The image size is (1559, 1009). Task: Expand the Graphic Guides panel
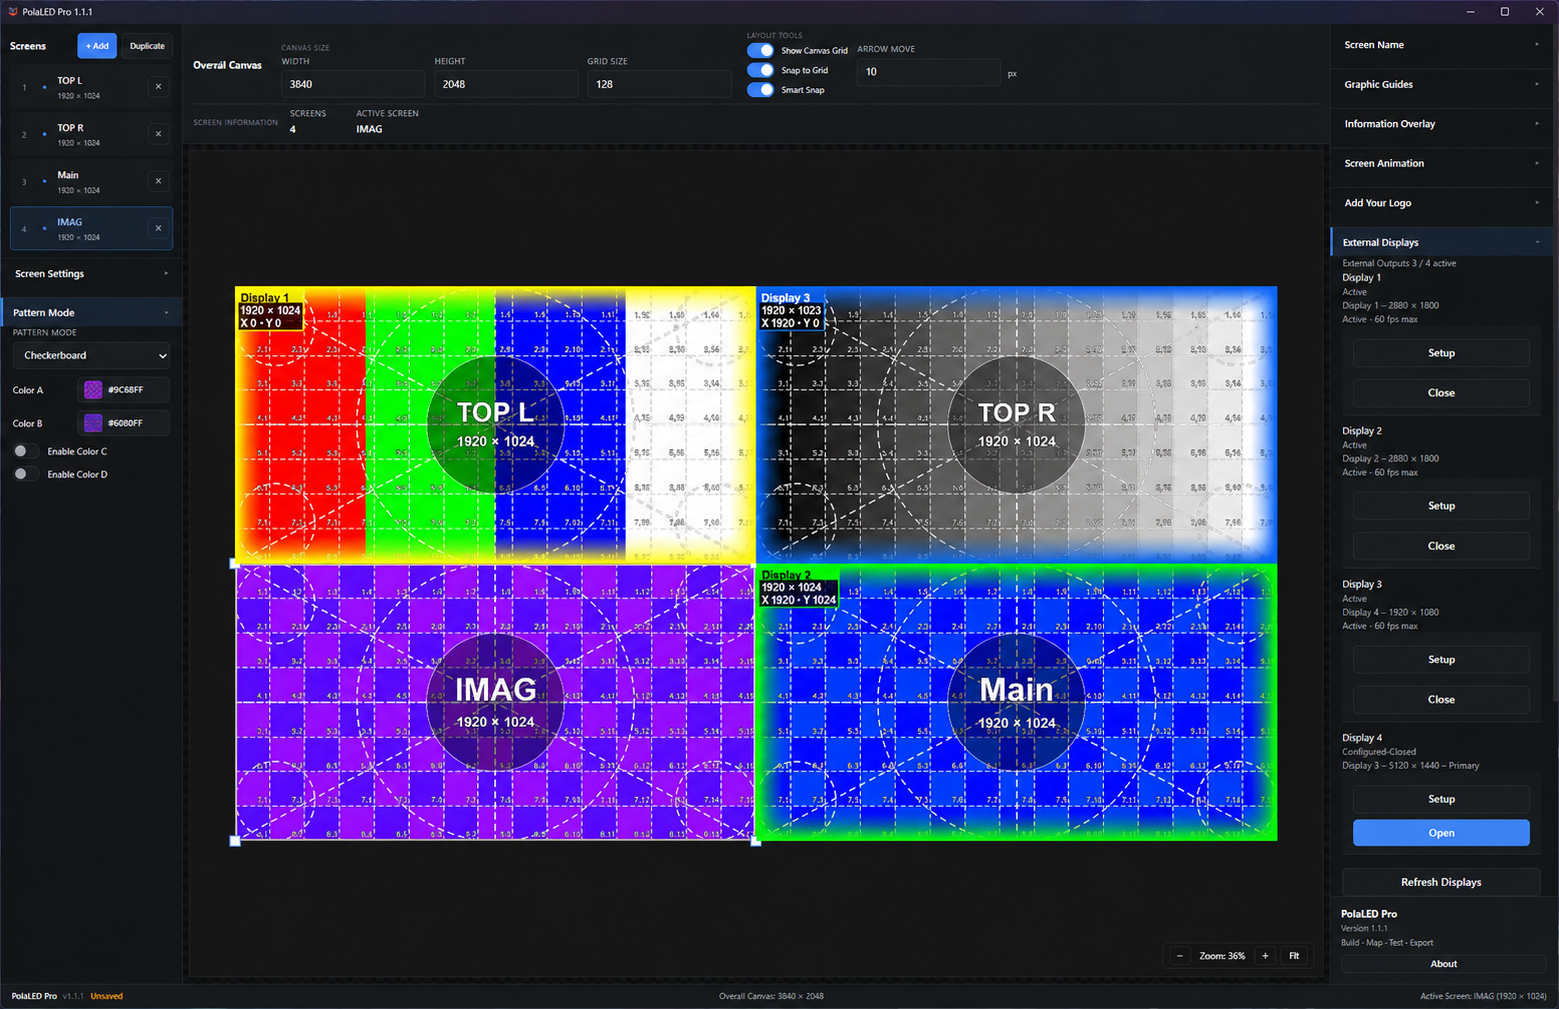tap(1440, 84)
